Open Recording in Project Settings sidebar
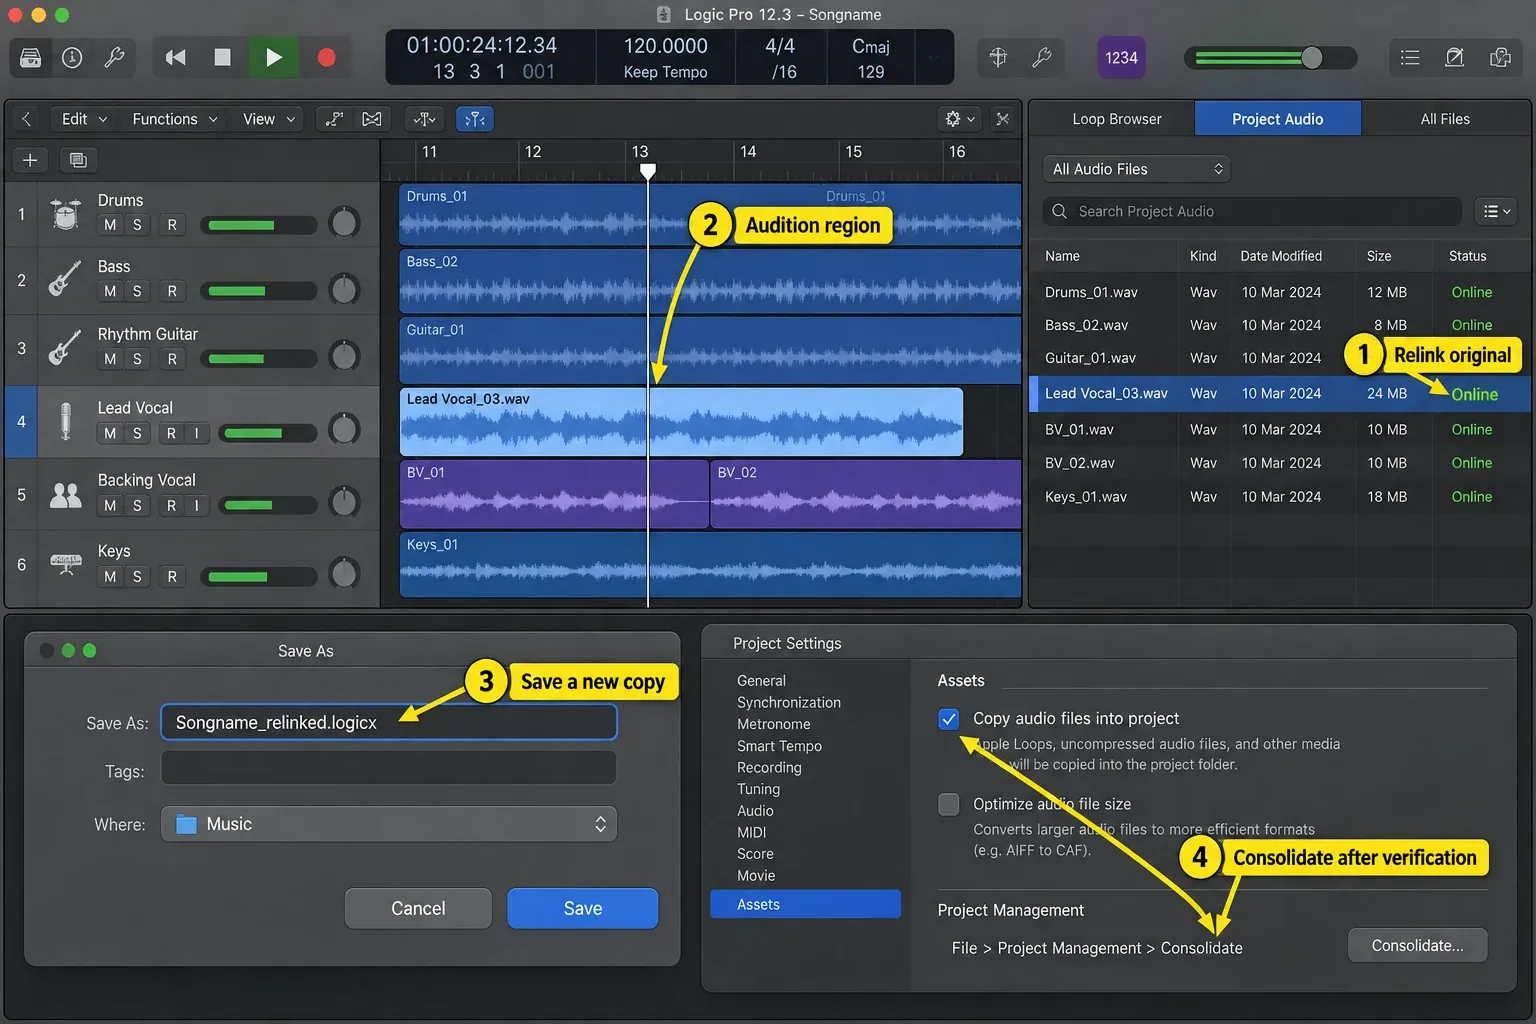This screenshot has width=1536, height=1024. [769, 768]
